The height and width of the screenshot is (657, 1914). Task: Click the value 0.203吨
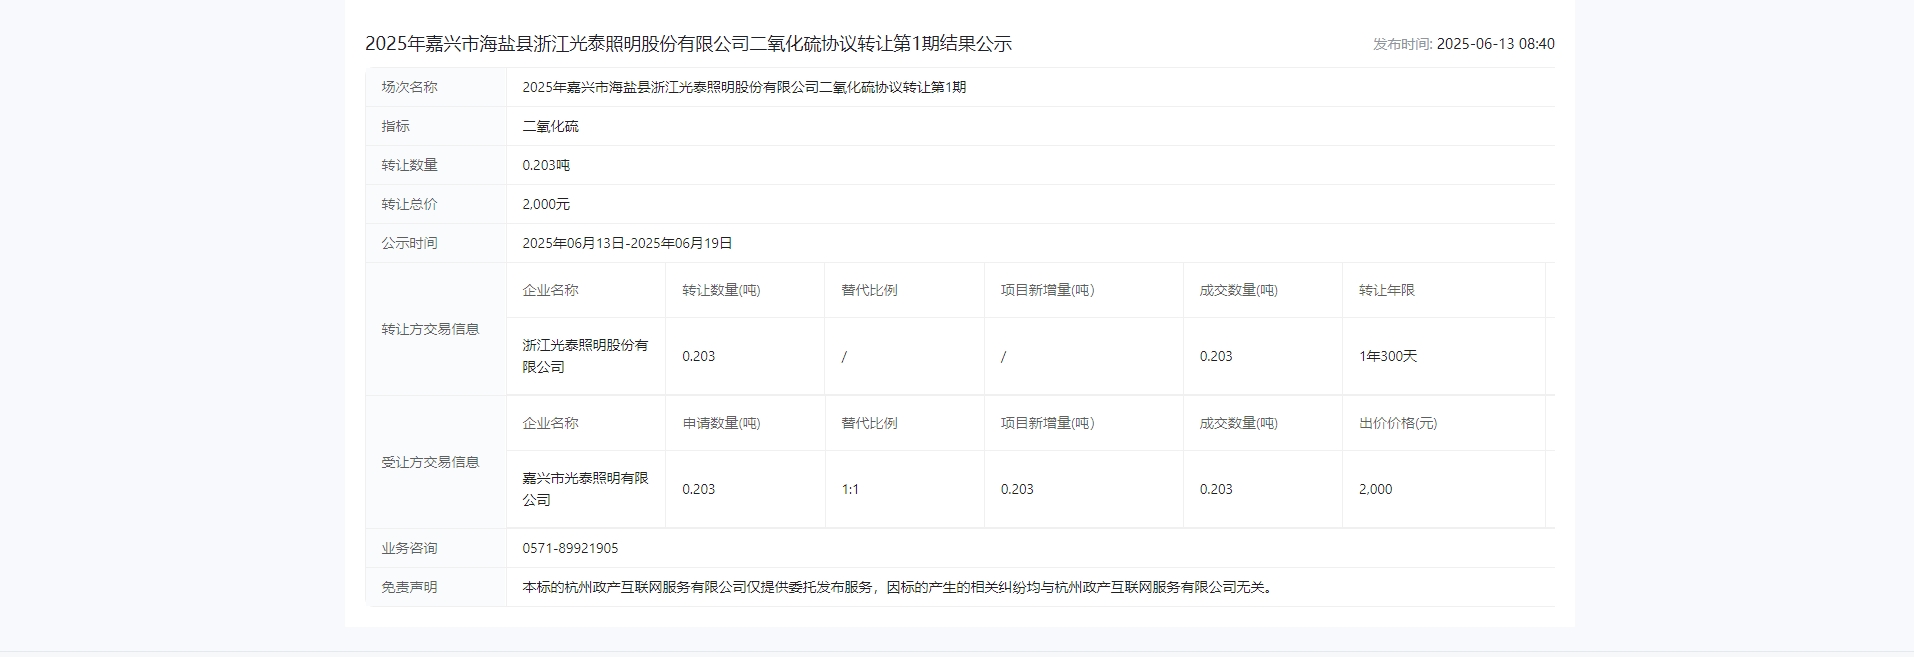coord(546,165)
